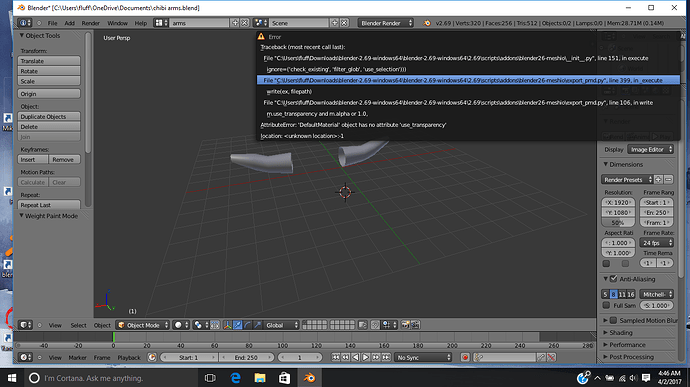Open the Window menu

point(117,23)
